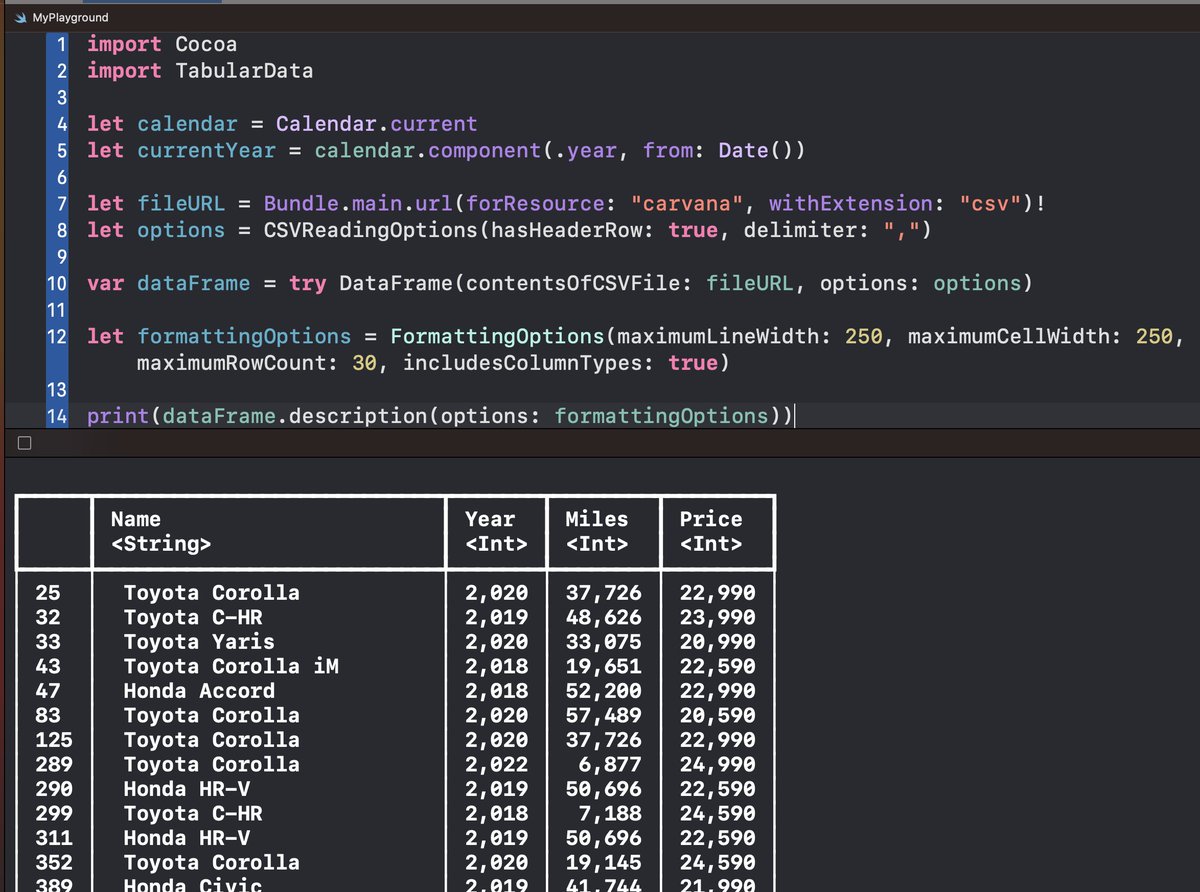This screenshot has width=1200, height=892.
Task: Click price 24,990 in row 289
Action: click(x=717, y=764)
